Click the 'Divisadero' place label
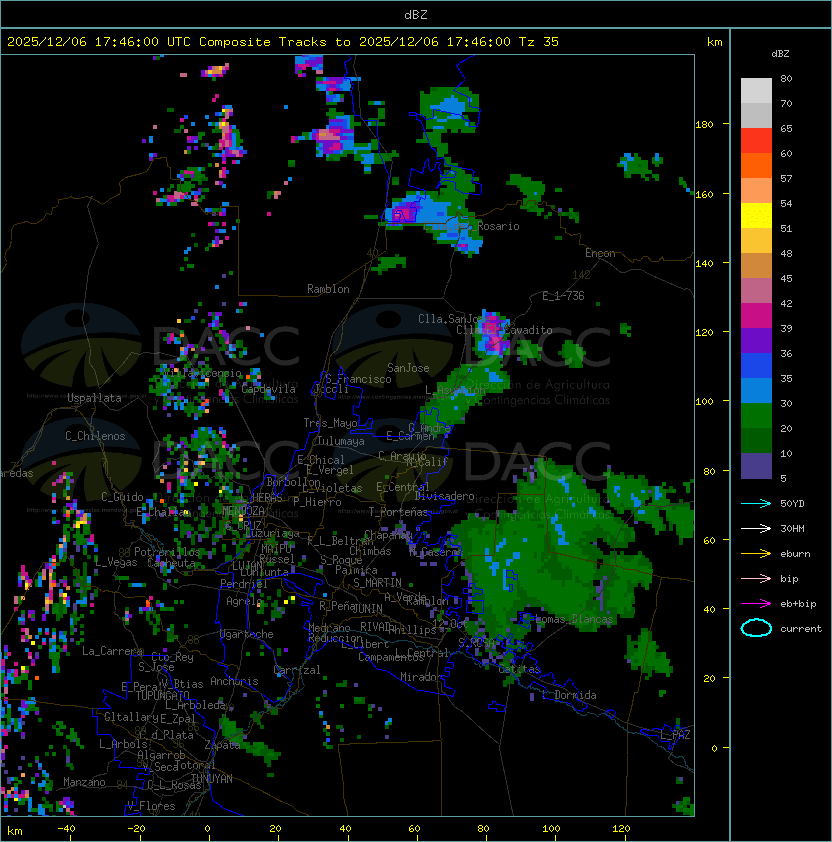This screenshot has height=842, width=832. [445, 496]
